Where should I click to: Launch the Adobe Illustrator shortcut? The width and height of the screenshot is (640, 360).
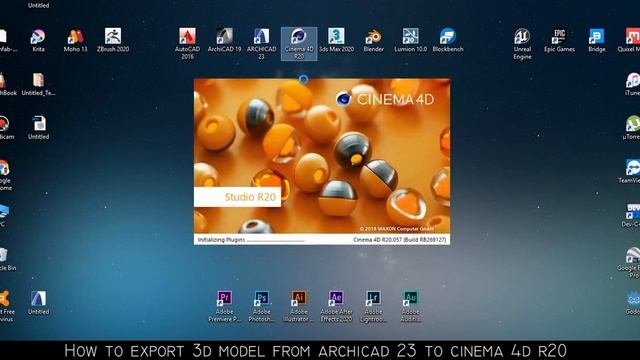tap(299, 307)
